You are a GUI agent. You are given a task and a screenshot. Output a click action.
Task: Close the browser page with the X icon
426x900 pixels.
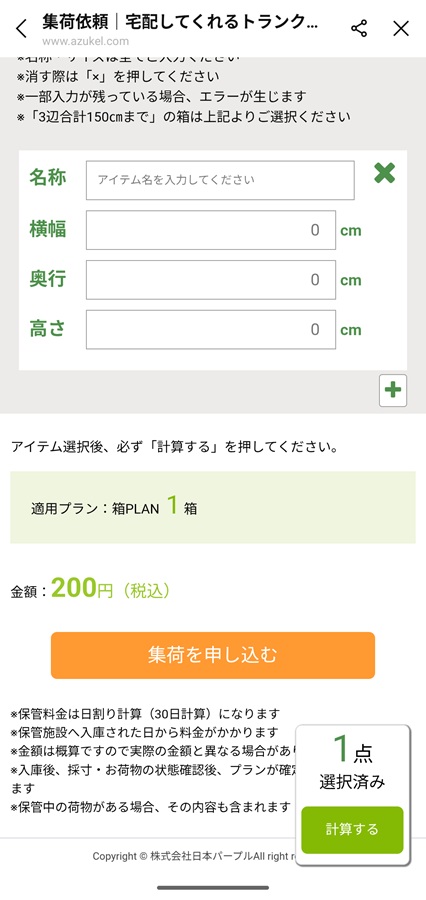[x=401, y=28]
